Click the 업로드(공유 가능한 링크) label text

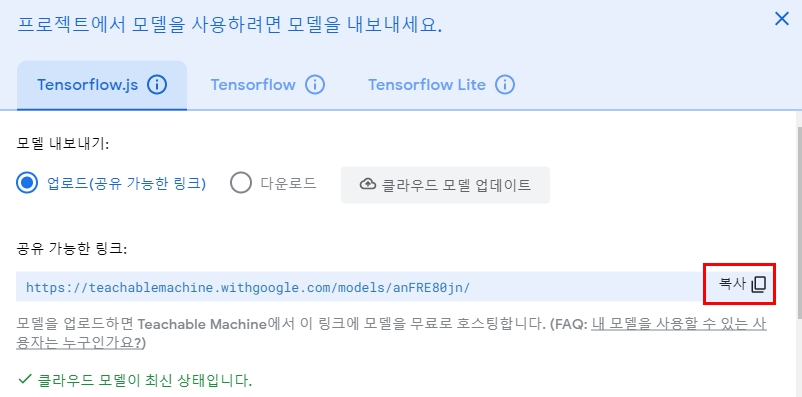(126, 183)
